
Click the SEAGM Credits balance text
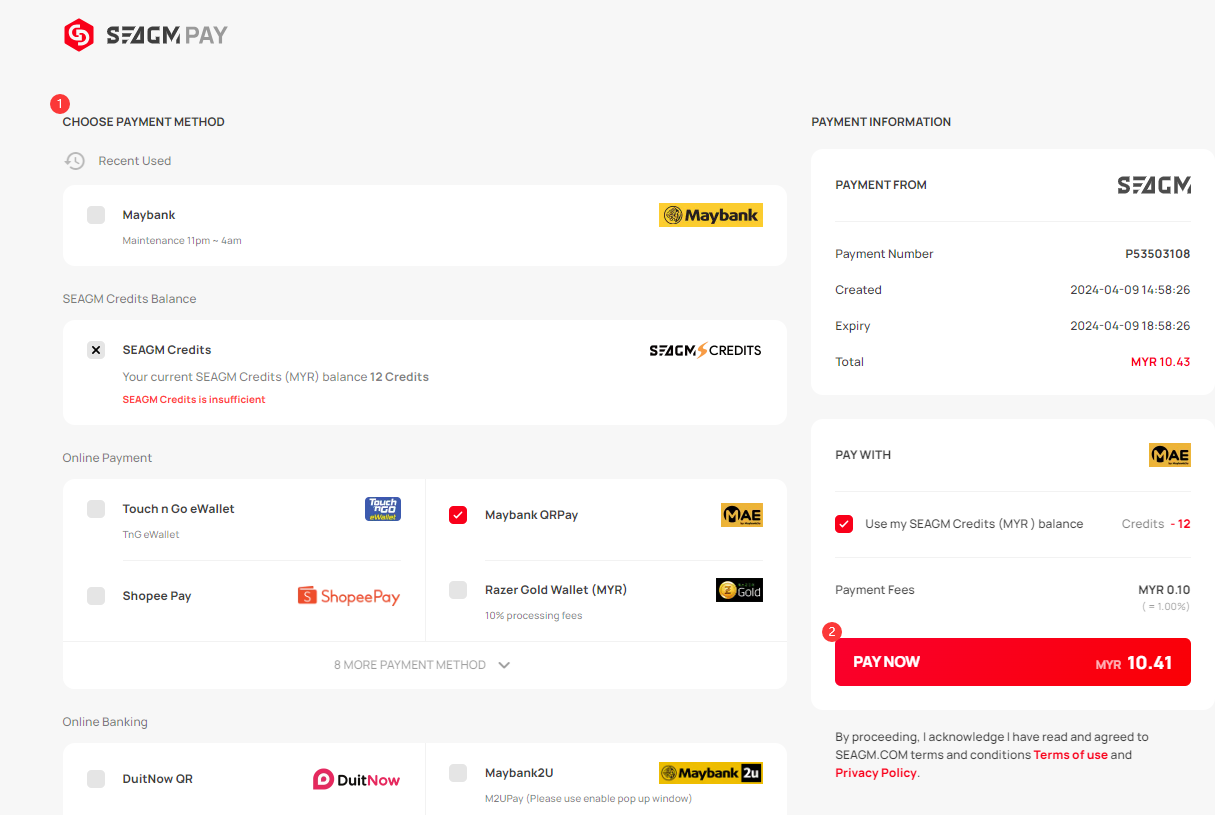tap(276, 377)
